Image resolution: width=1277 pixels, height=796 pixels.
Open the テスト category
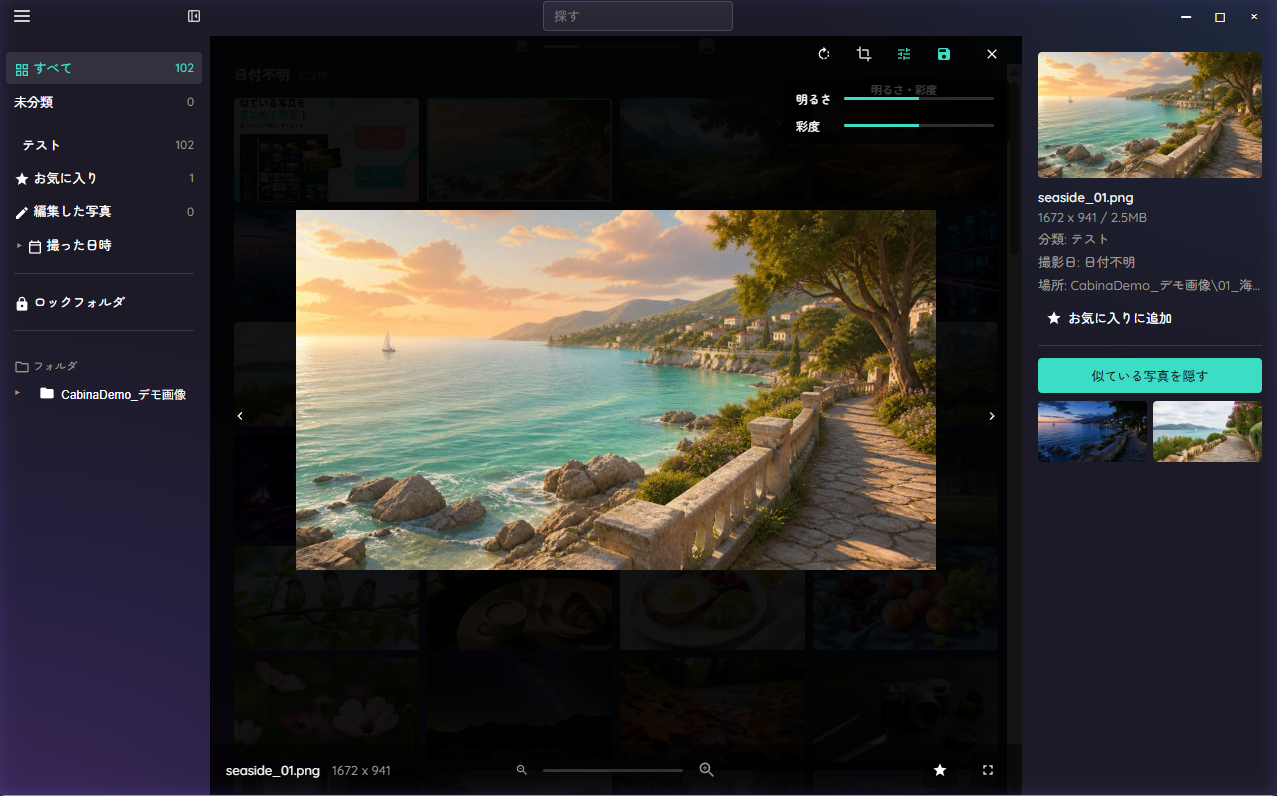(104, 145)
